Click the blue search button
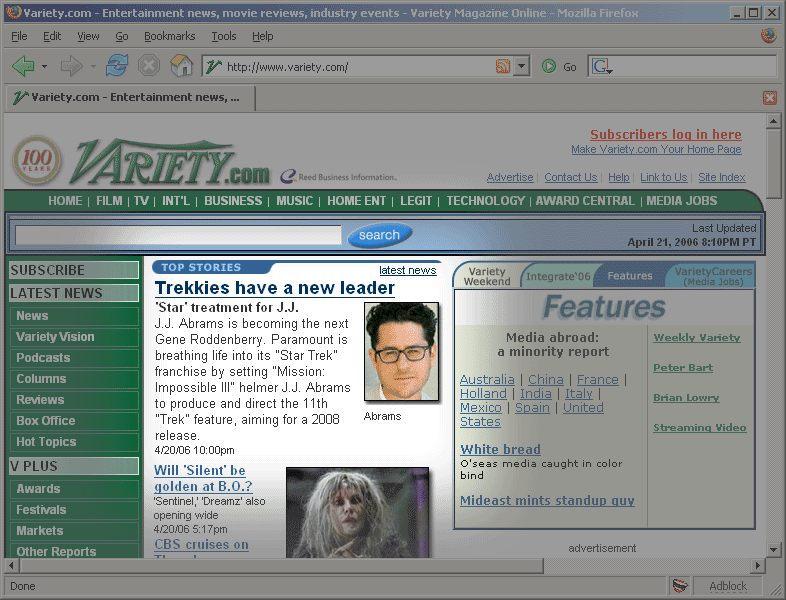786x600 pixels. click(x=379, y=236)
